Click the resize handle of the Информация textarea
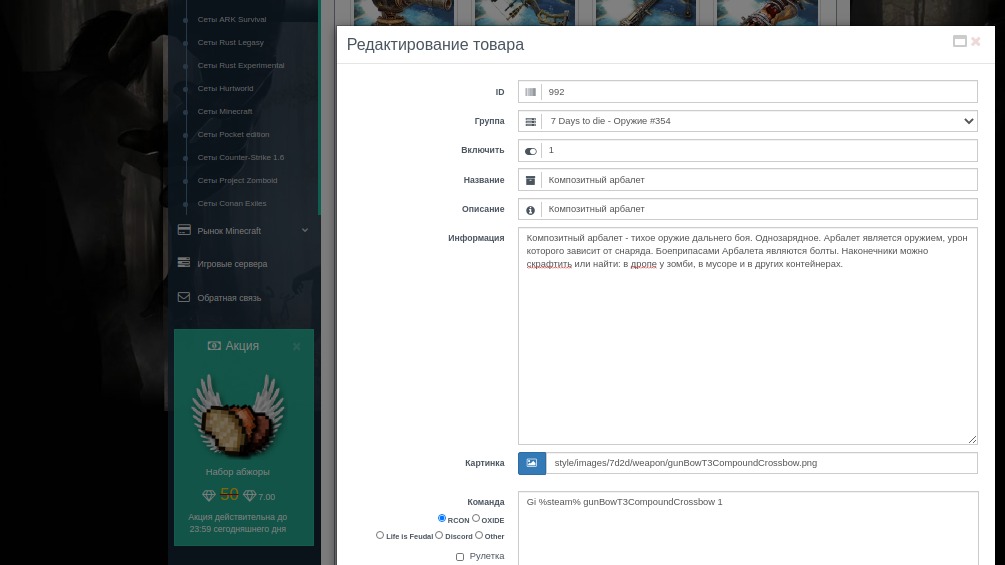Image resolution: width=1005 pixels, height=565 pixels. pos(972,439)
